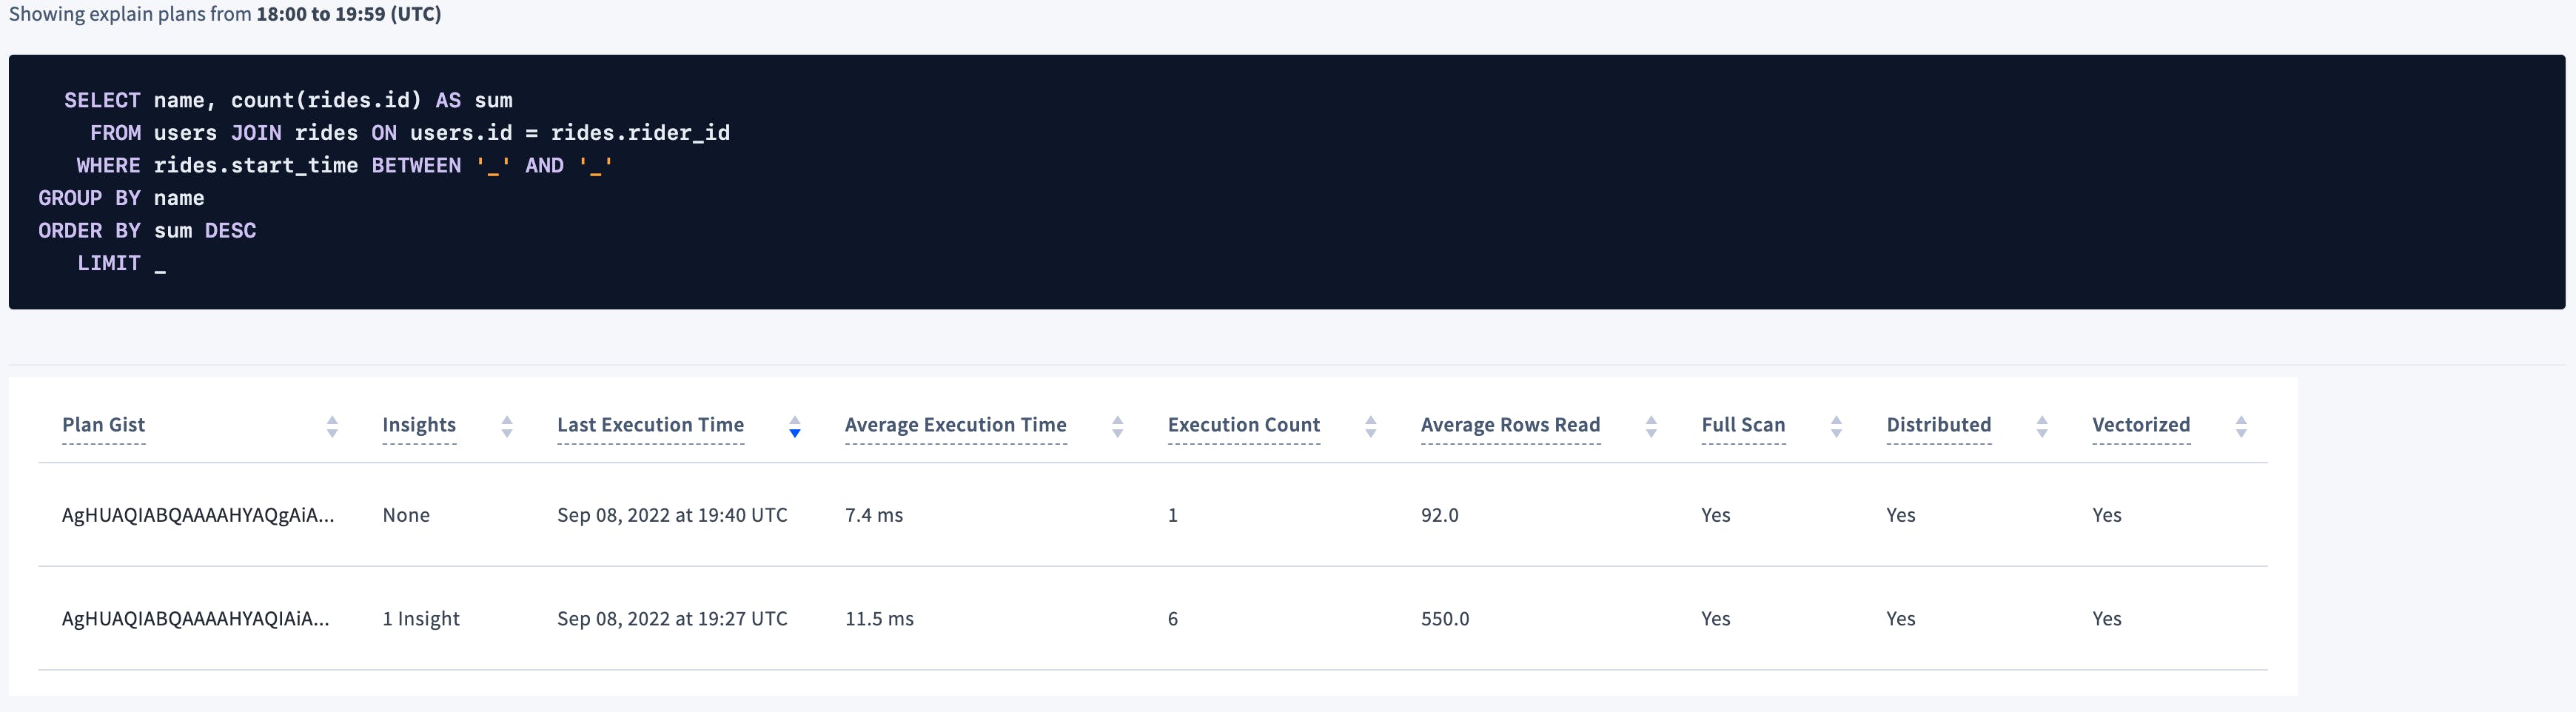The image size is (2576, 712).
Task: Toggle Last Execution Time sort arrow
Action: coord(795,427)
